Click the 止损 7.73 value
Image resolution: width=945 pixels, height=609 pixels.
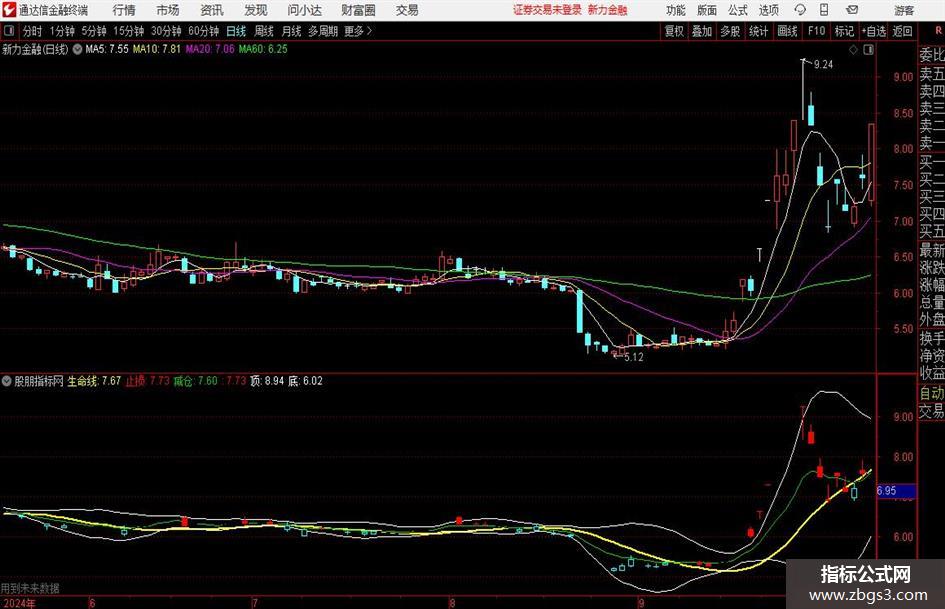pos(147,381)
